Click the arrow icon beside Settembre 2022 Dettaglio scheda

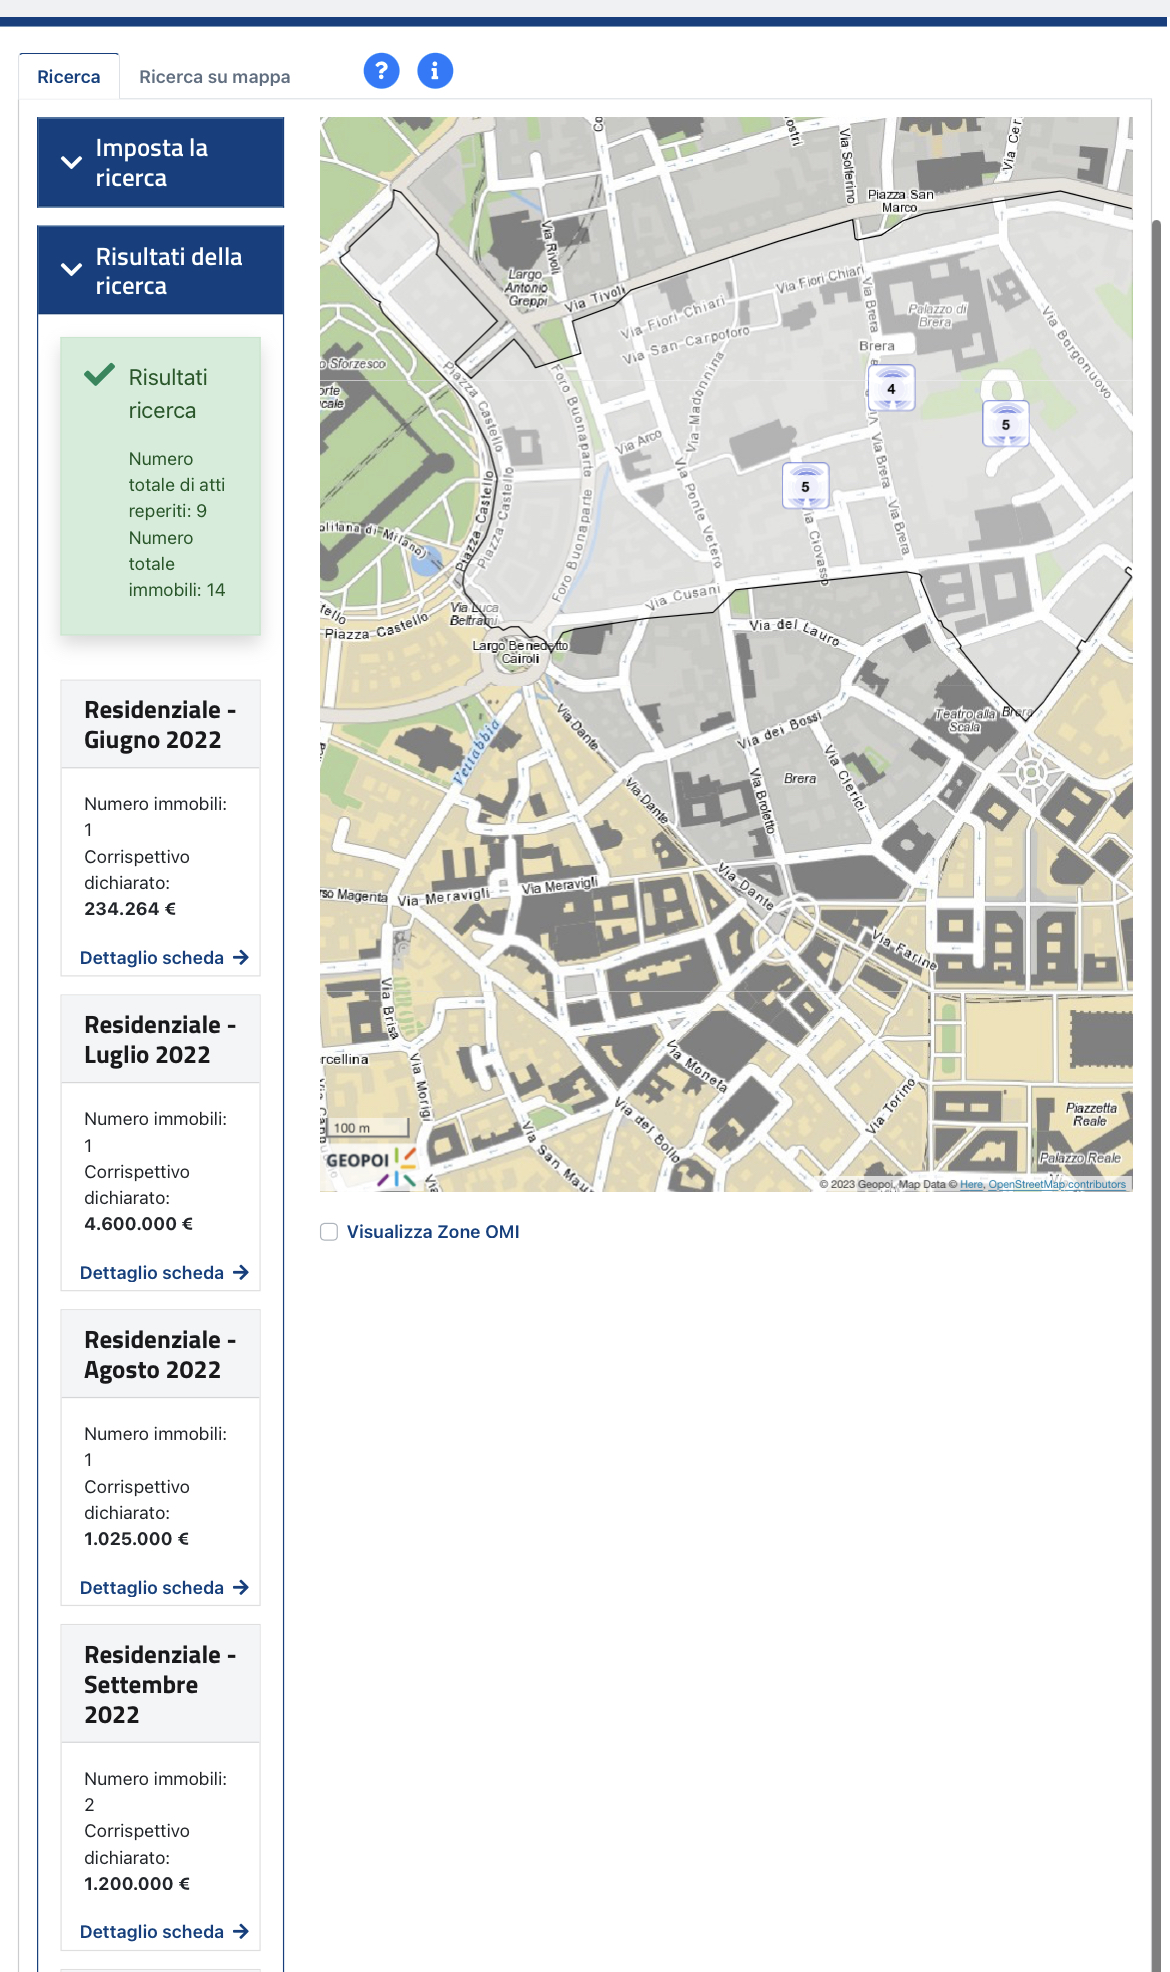coord(241,1932)
